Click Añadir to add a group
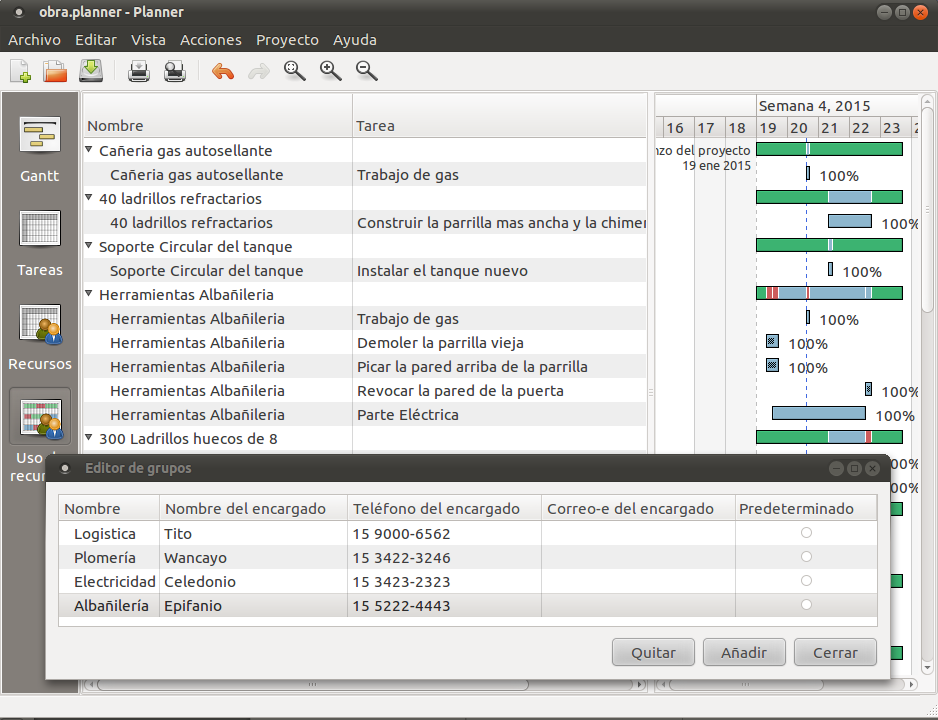938x720 pixels. [x=744, y=652]
